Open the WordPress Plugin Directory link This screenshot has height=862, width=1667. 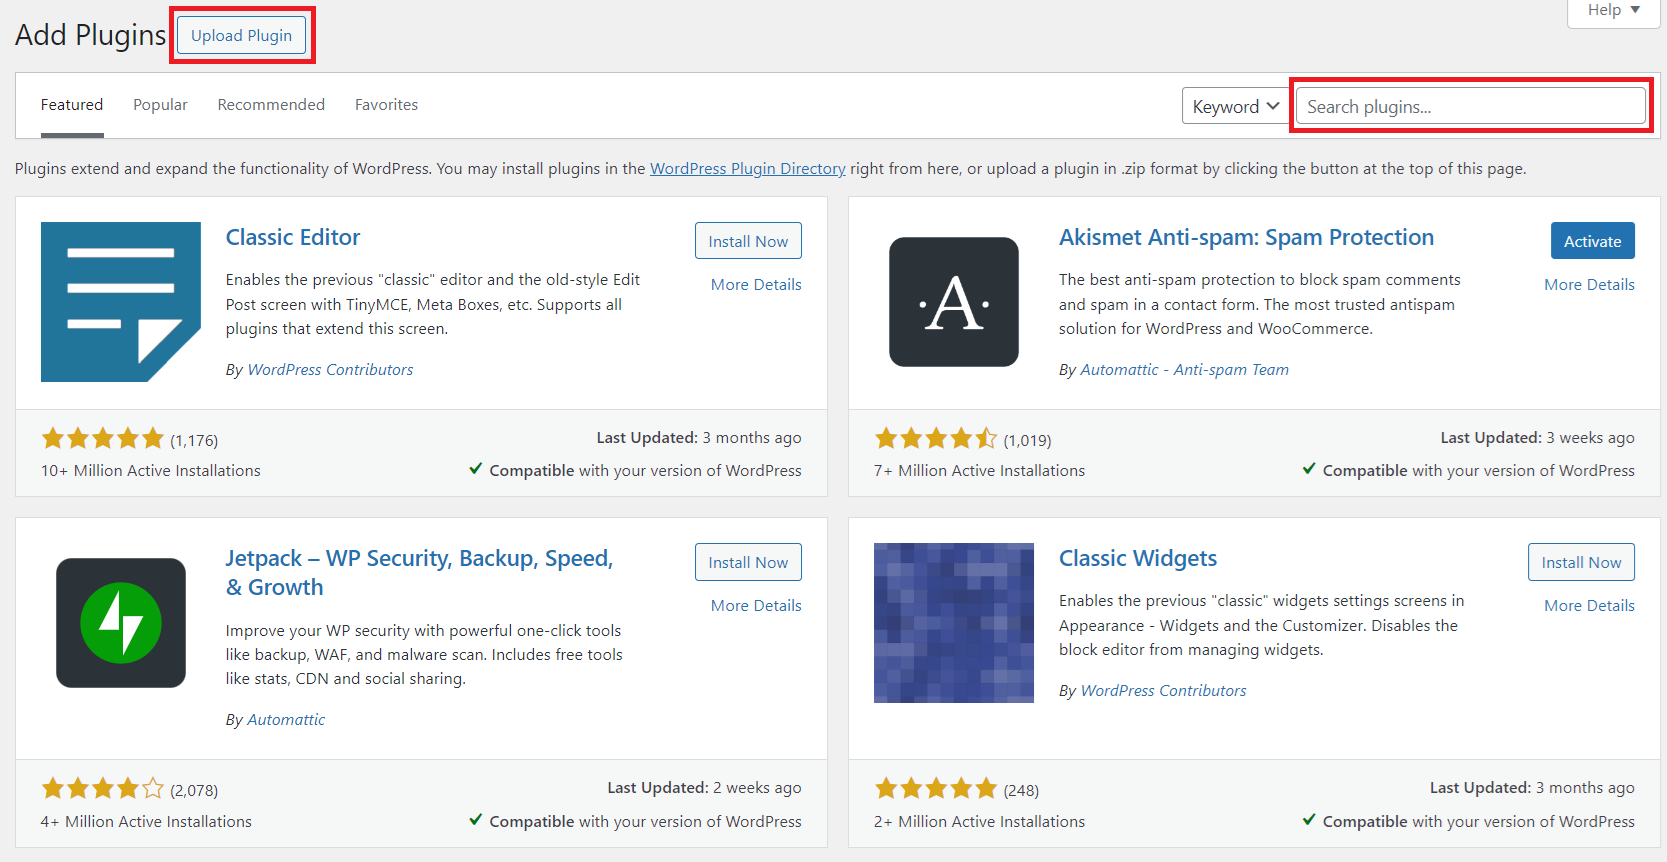[747, 169]
